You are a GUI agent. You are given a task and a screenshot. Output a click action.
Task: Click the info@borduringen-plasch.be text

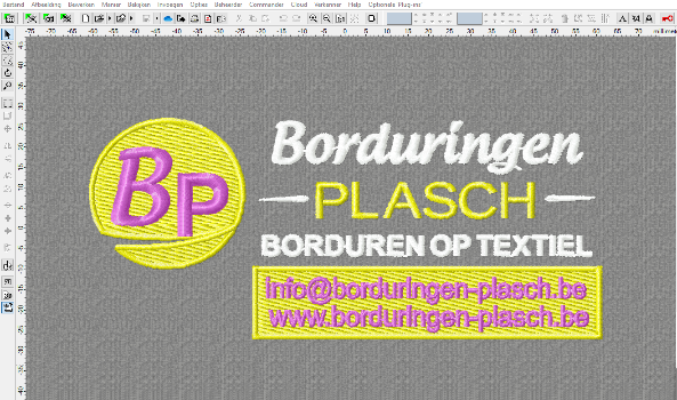pyautogui.click(x=426, y=289)
